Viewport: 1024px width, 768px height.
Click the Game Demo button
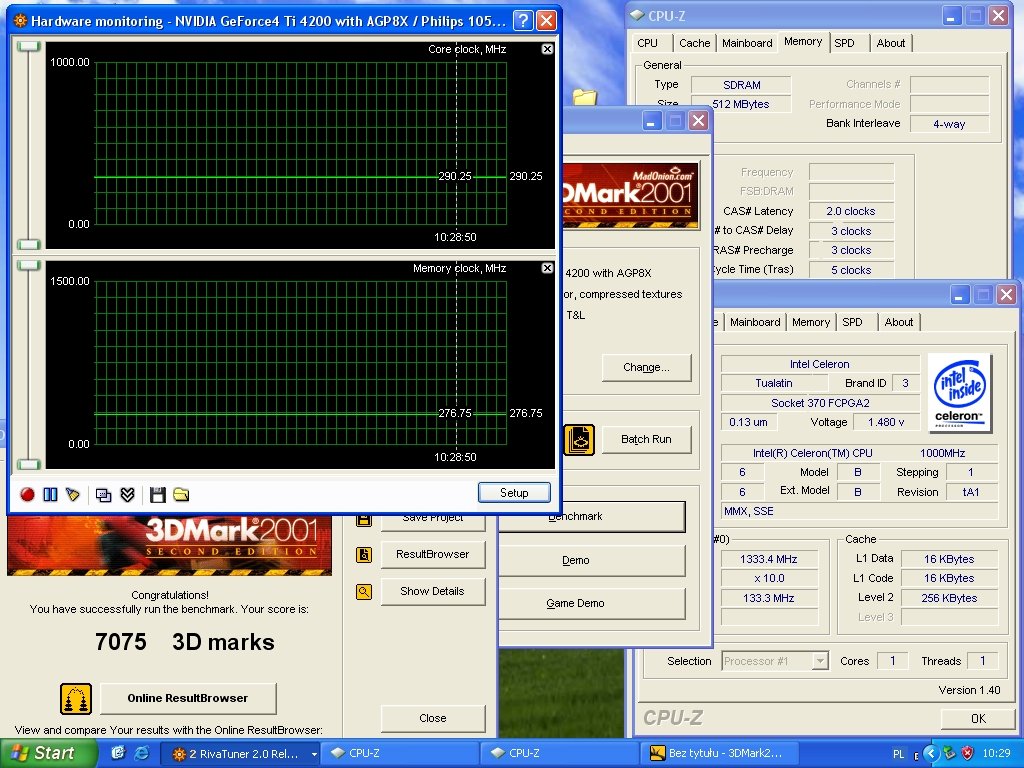coord(592,603)
